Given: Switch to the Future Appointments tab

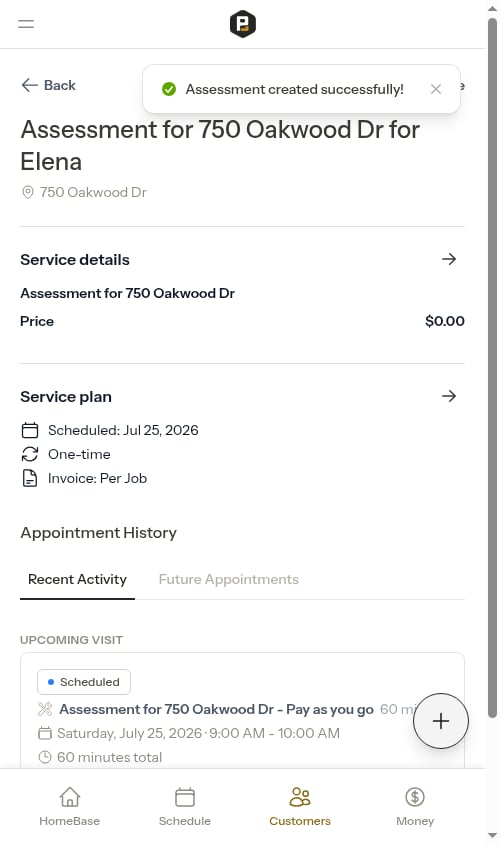Looking at the screenshot, I should (228, 579).
